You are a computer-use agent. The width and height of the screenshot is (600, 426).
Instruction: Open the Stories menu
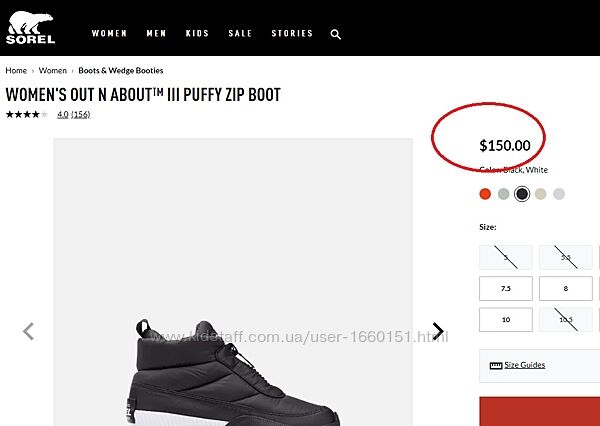(292, 34)
